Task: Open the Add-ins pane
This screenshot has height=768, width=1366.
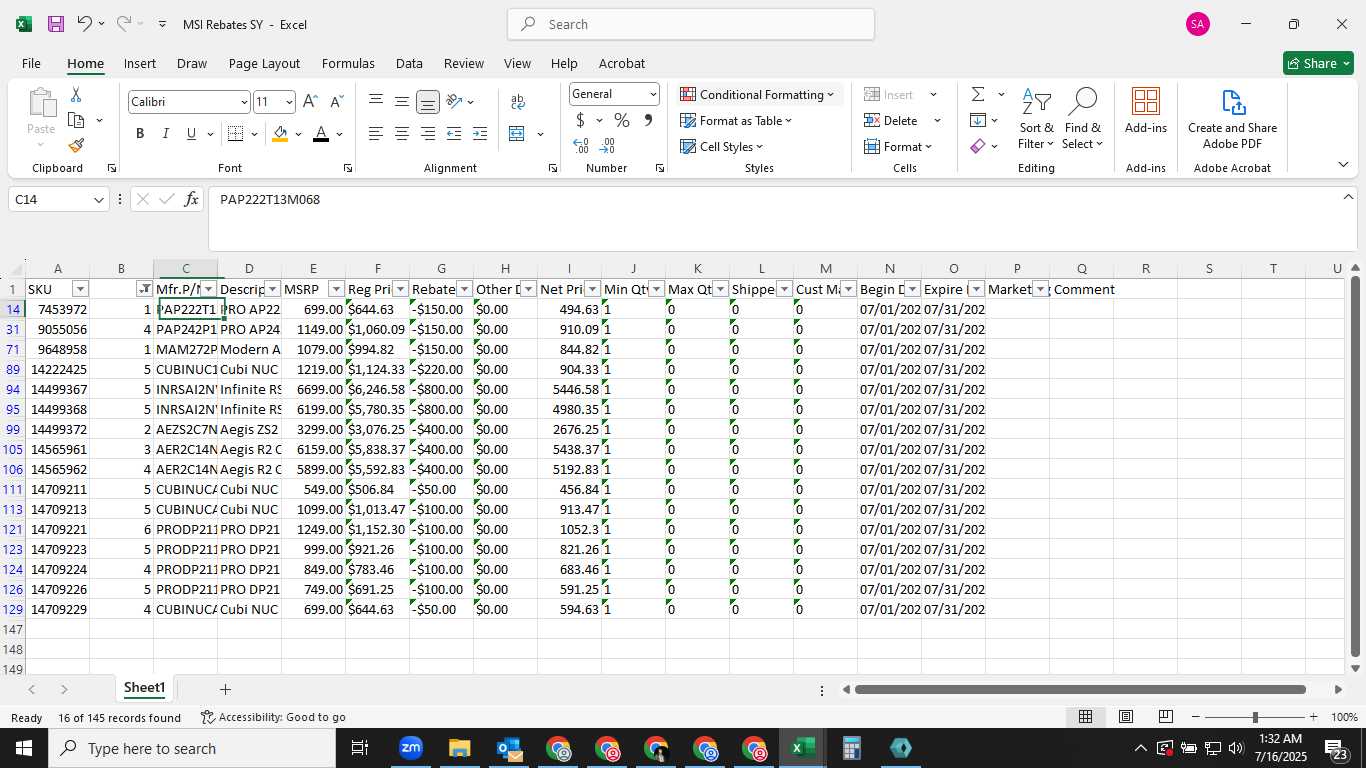Action: [x=1146, y=111]
